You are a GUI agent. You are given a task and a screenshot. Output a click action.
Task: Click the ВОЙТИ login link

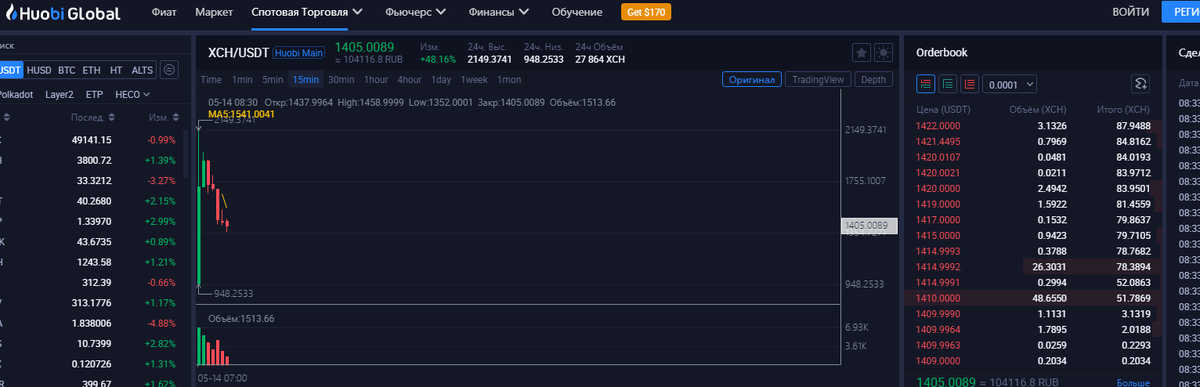tap(1130, 13)
